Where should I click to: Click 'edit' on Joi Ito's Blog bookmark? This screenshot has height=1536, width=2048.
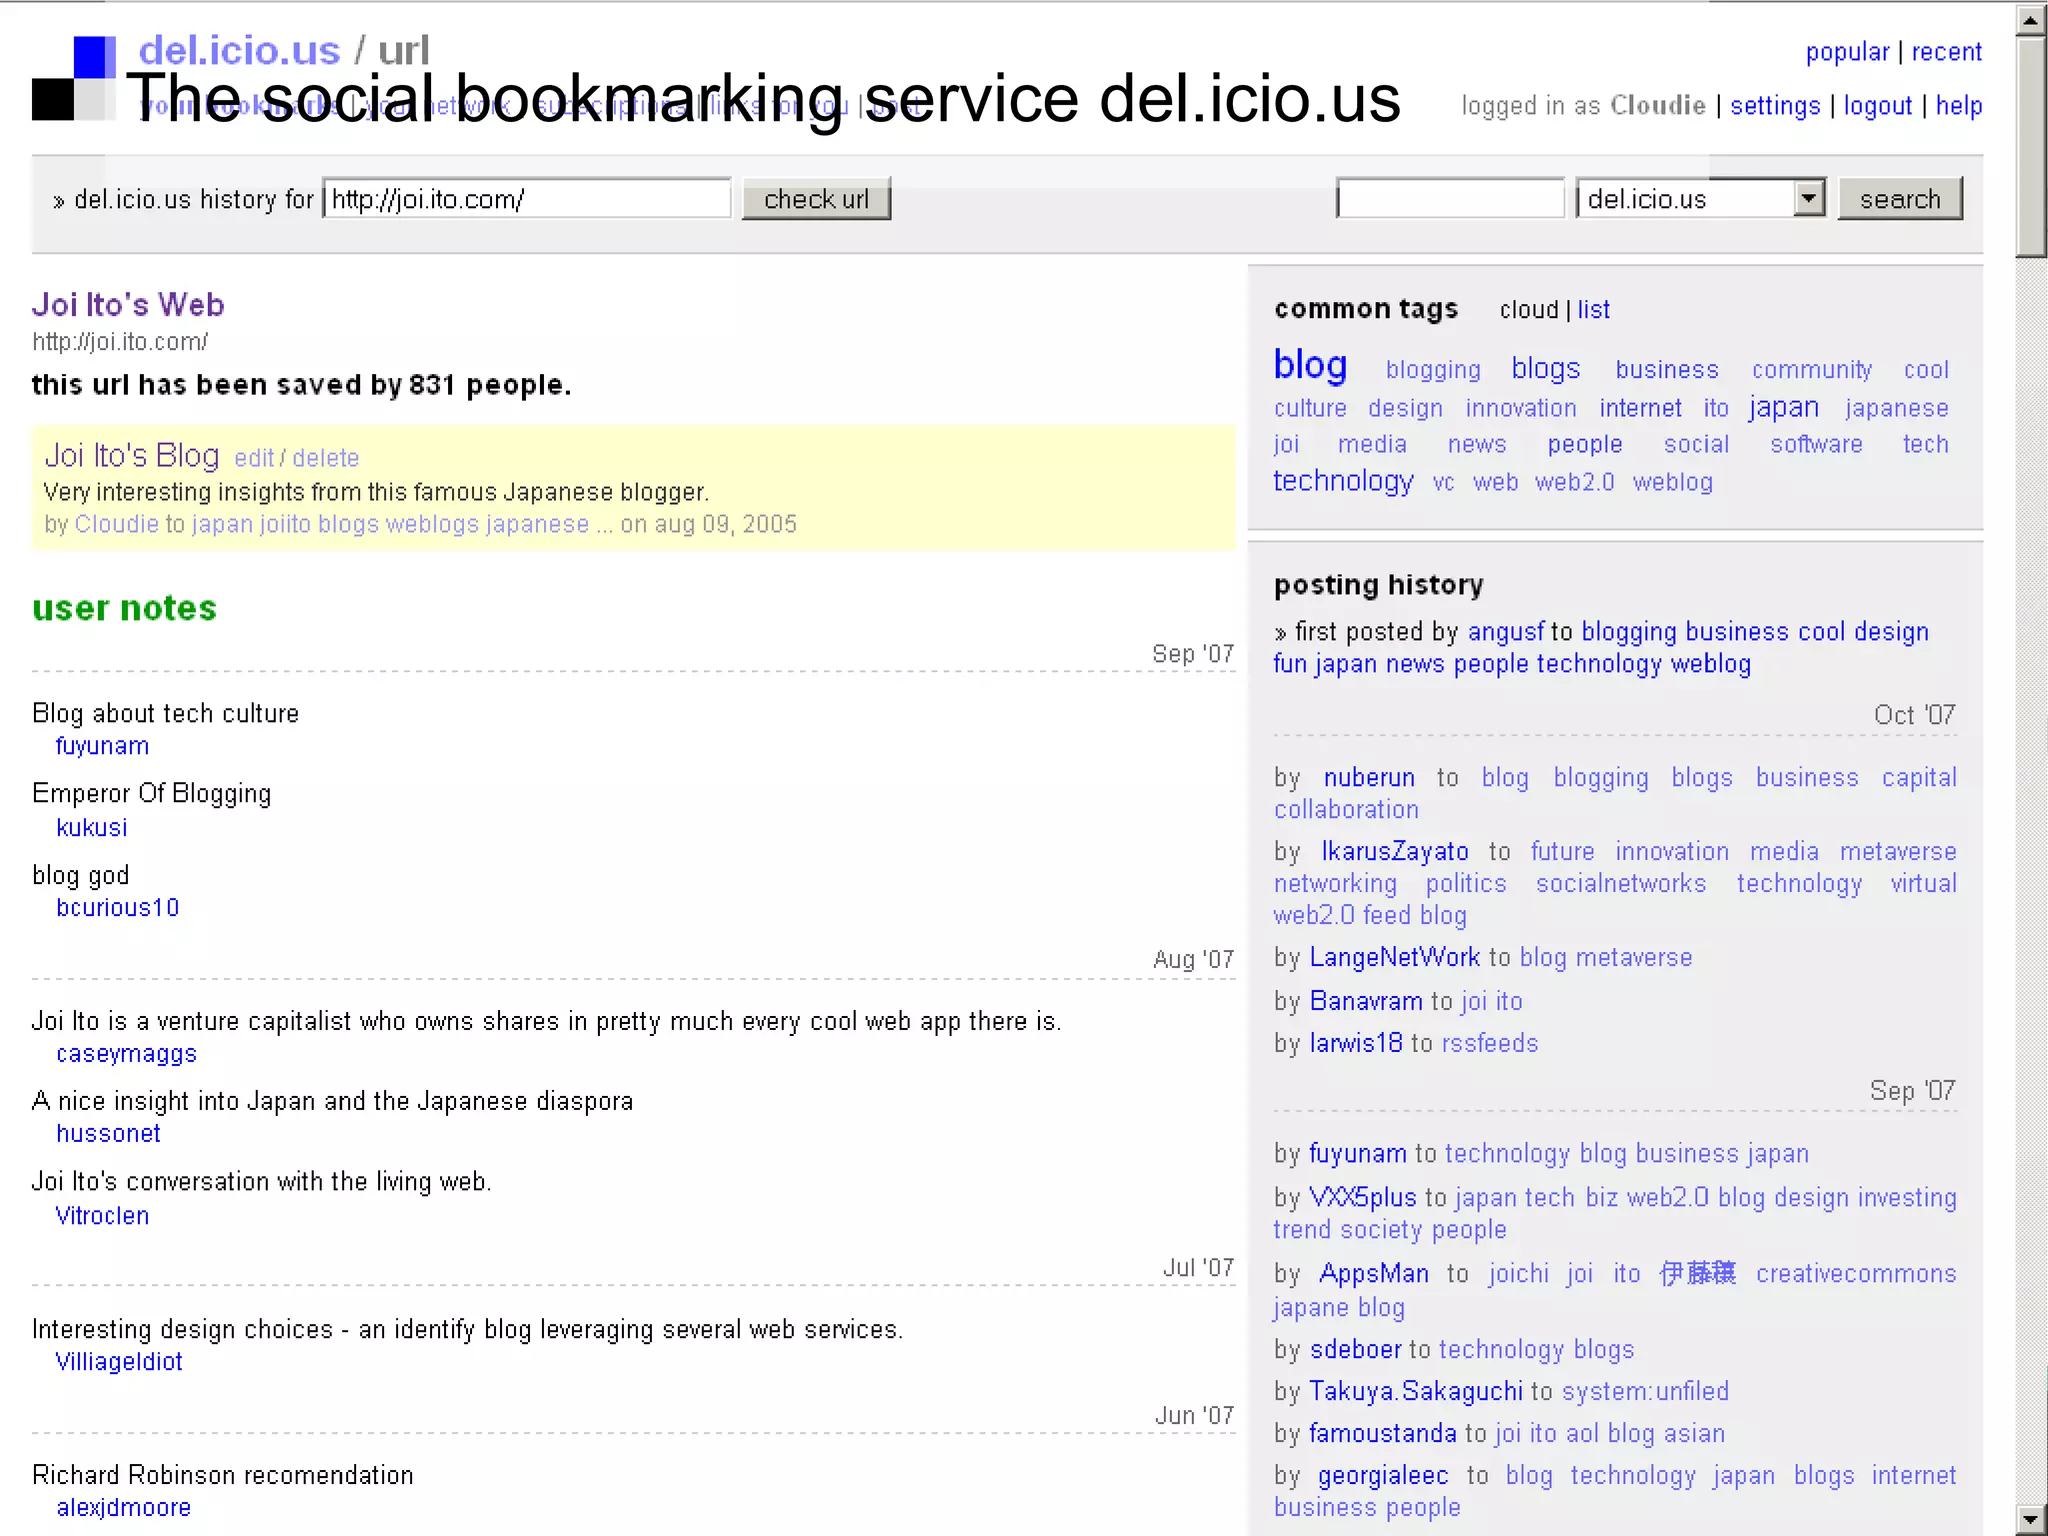point(254,458)
